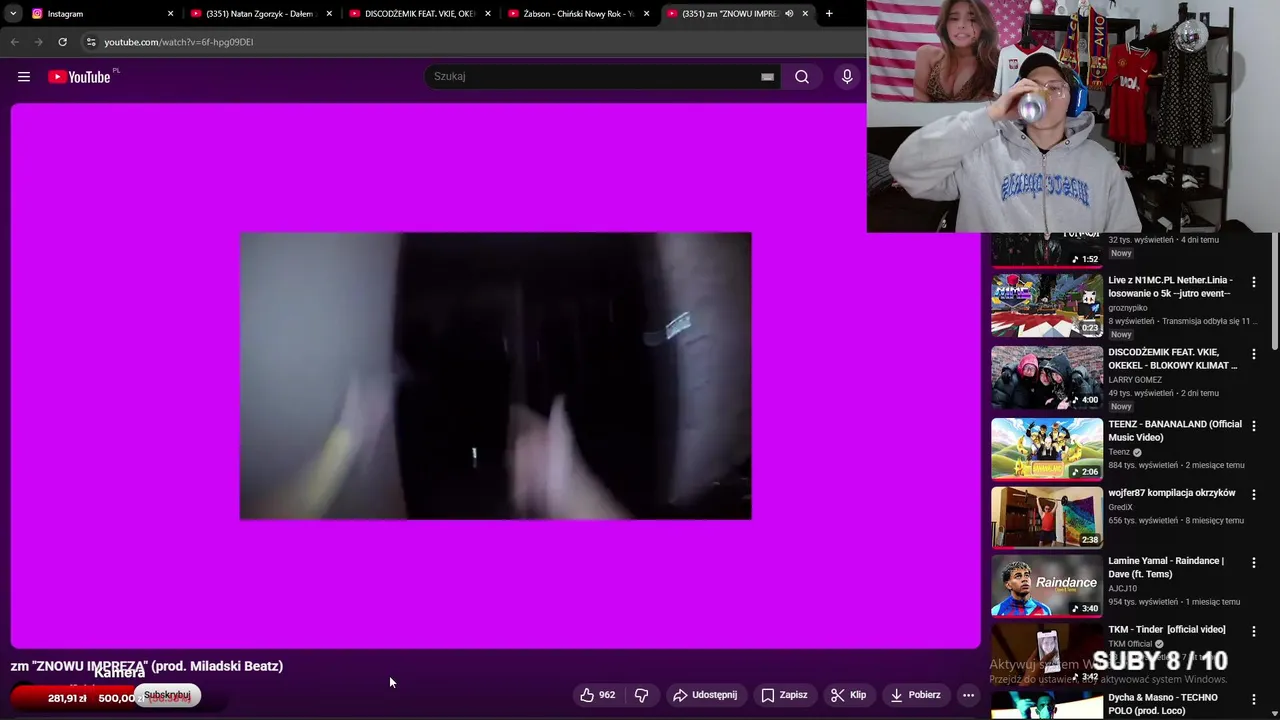1280x720 pixels.
Task: Open TKM Tinder thumbnail
Action: tap(1047, 653)
